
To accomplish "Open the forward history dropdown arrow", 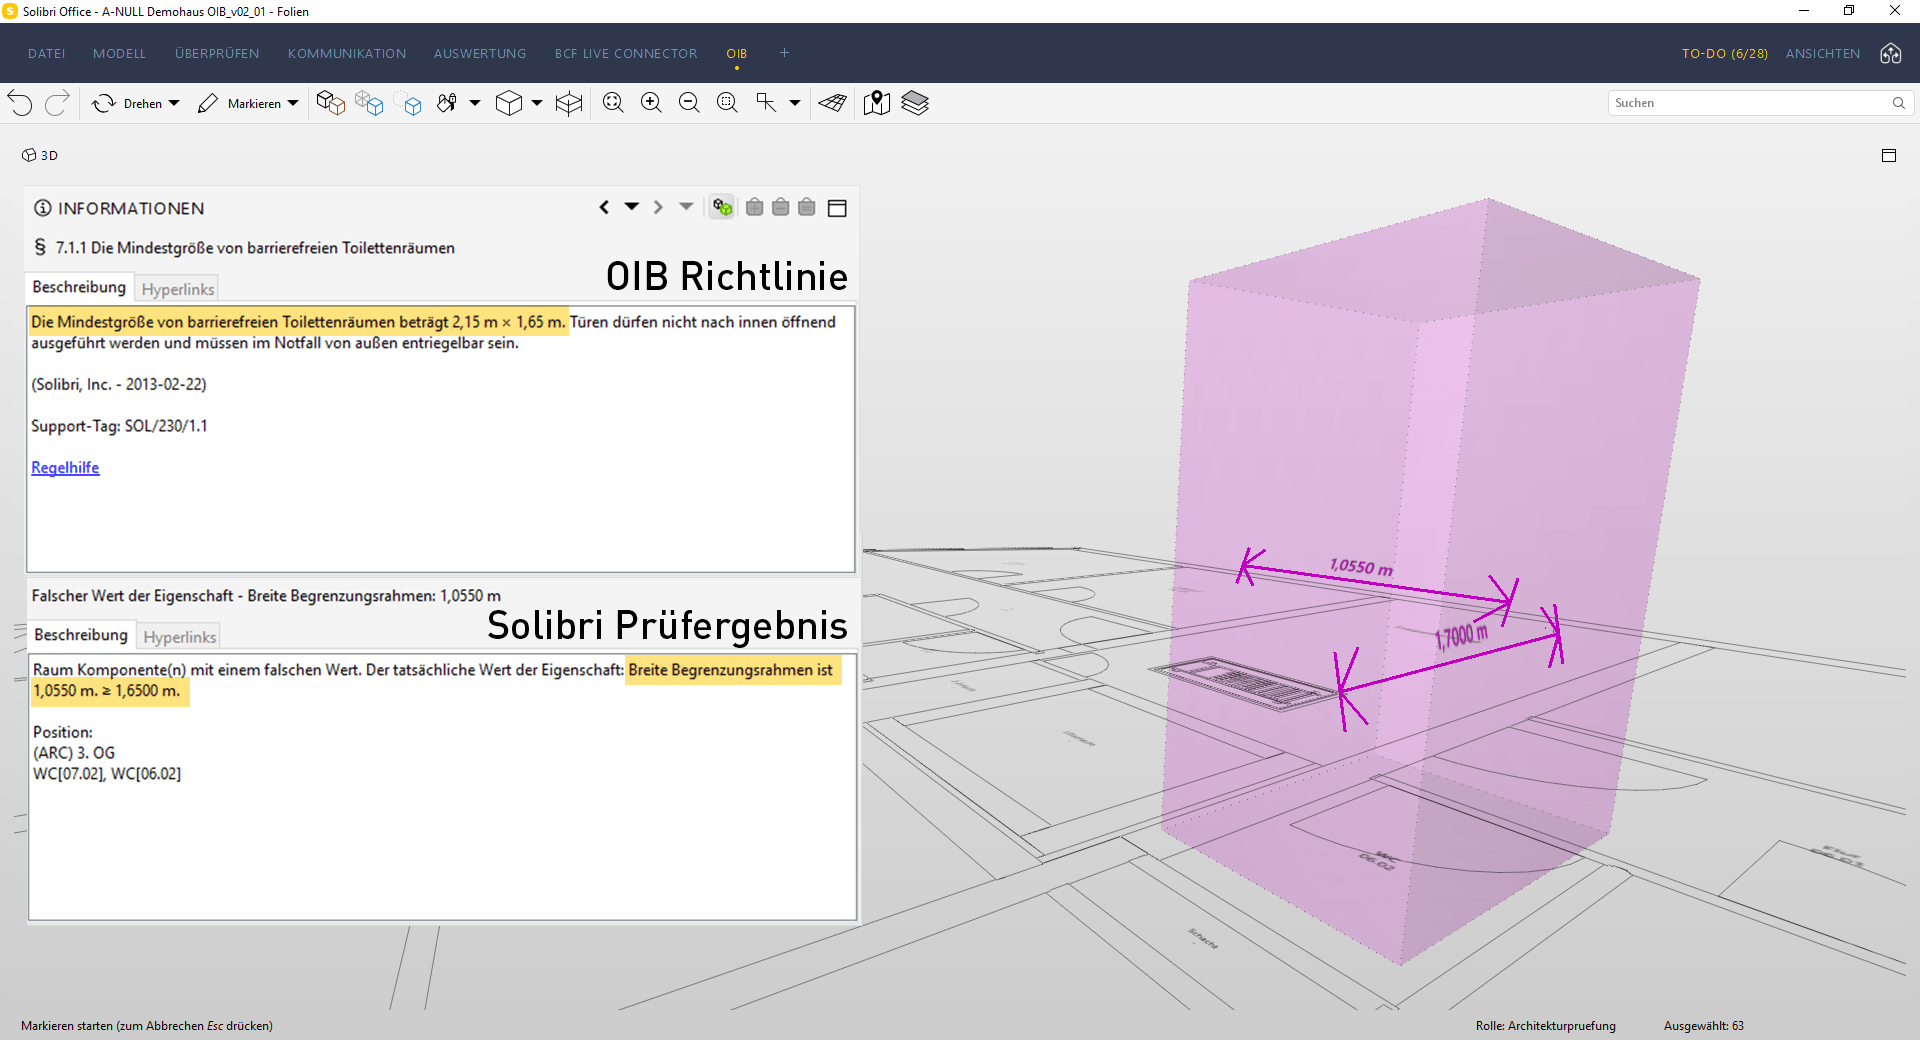I will (686, 207).
